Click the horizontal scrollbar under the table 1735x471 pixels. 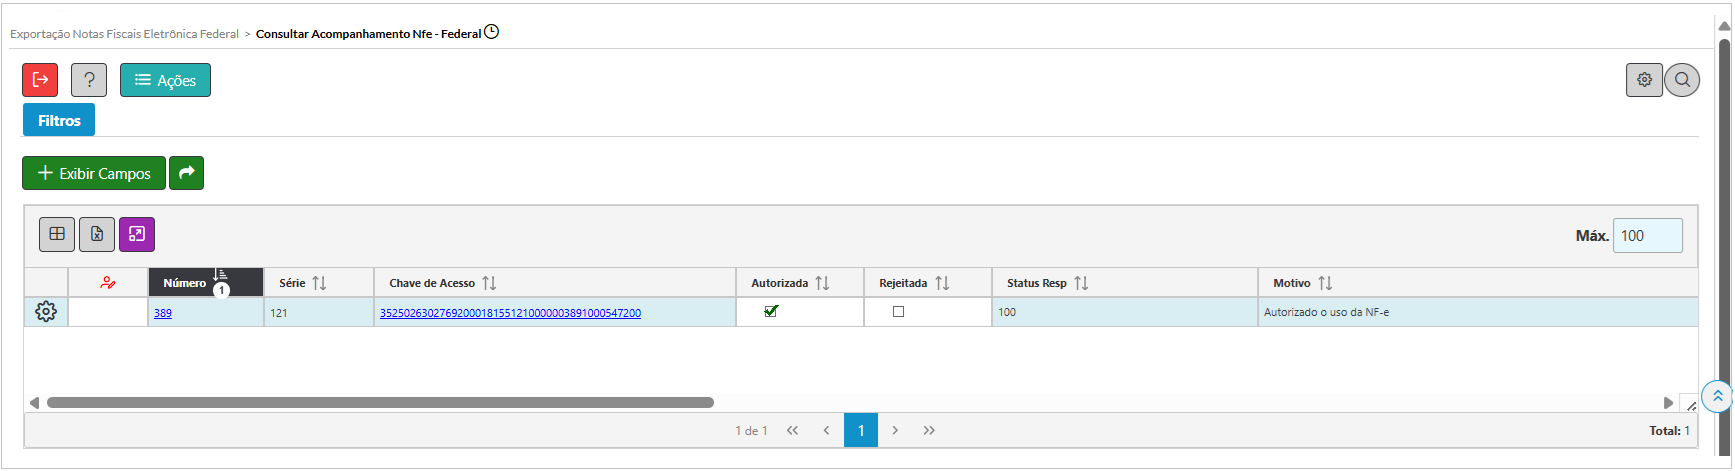380,403
